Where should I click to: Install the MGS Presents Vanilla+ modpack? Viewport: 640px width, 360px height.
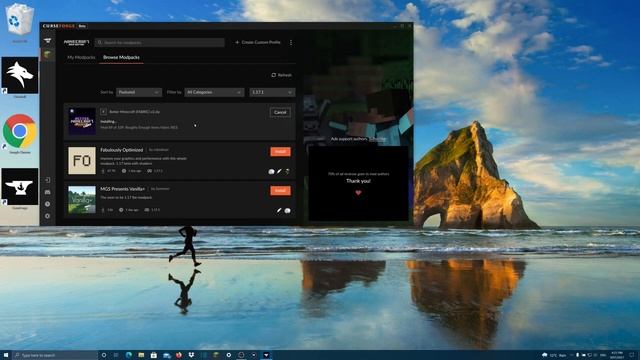click(280, 191)
